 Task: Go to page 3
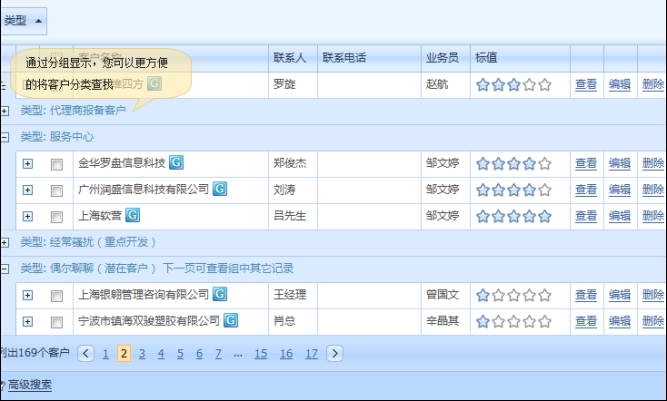pyautogui.click(x=142, y=354)
